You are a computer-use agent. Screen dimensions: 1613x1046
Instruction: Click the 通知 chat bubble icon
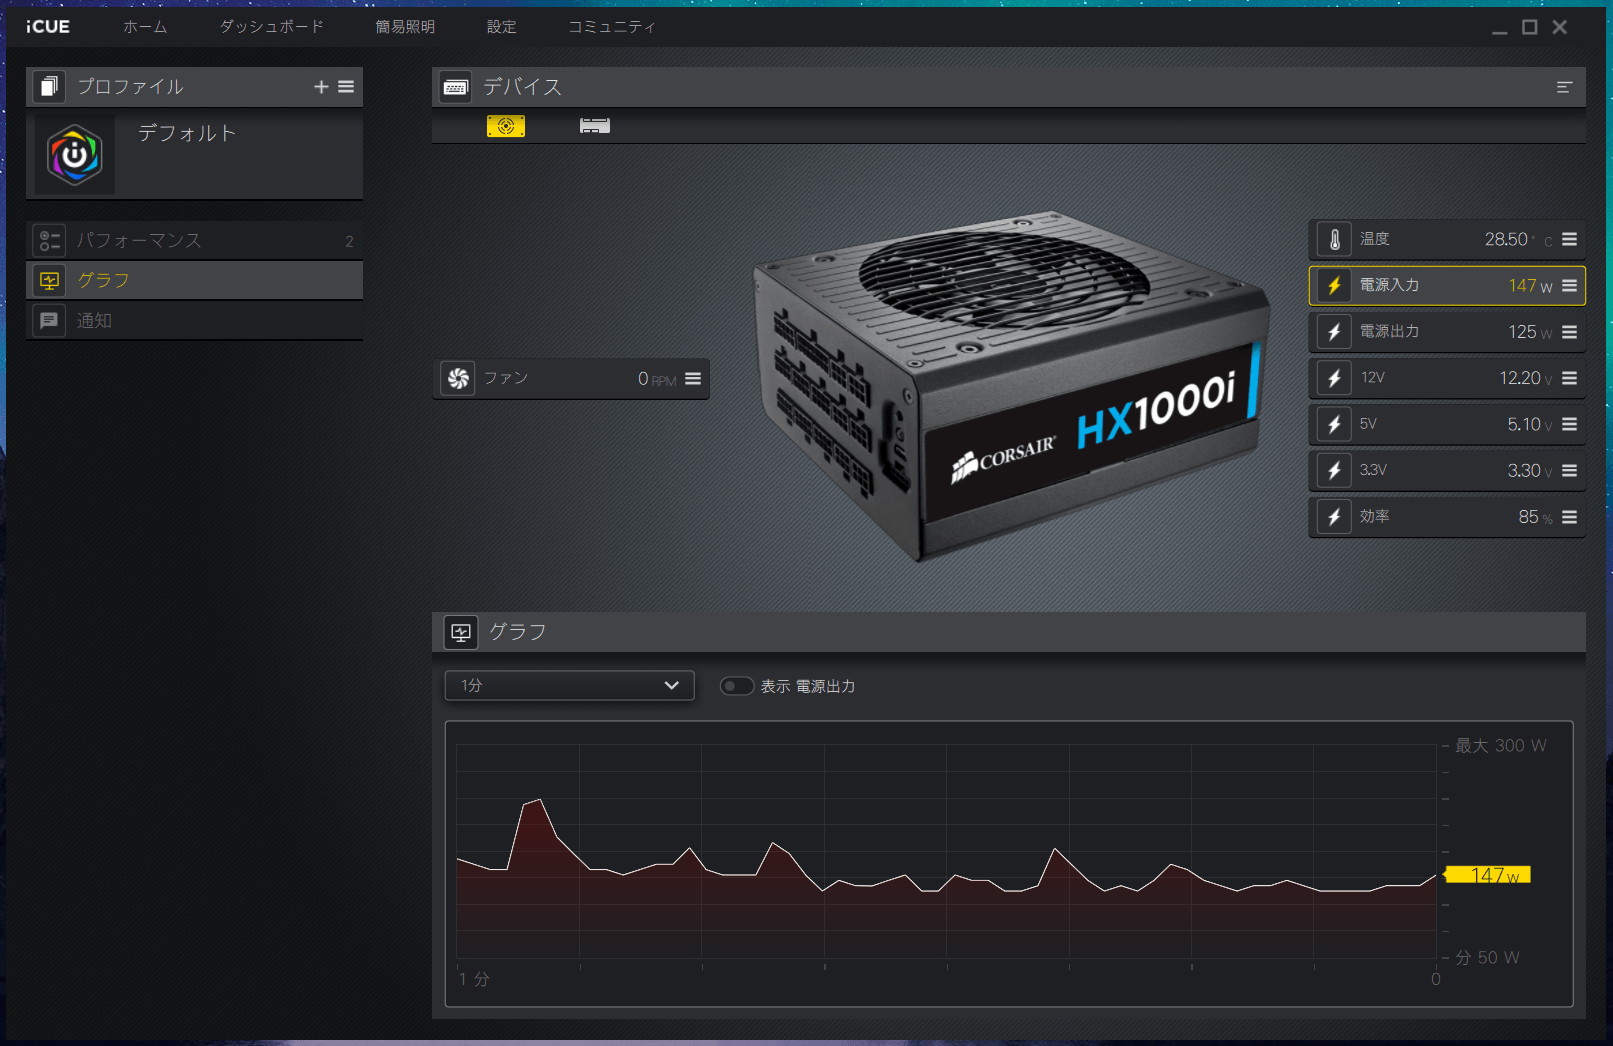coord(49,321)
